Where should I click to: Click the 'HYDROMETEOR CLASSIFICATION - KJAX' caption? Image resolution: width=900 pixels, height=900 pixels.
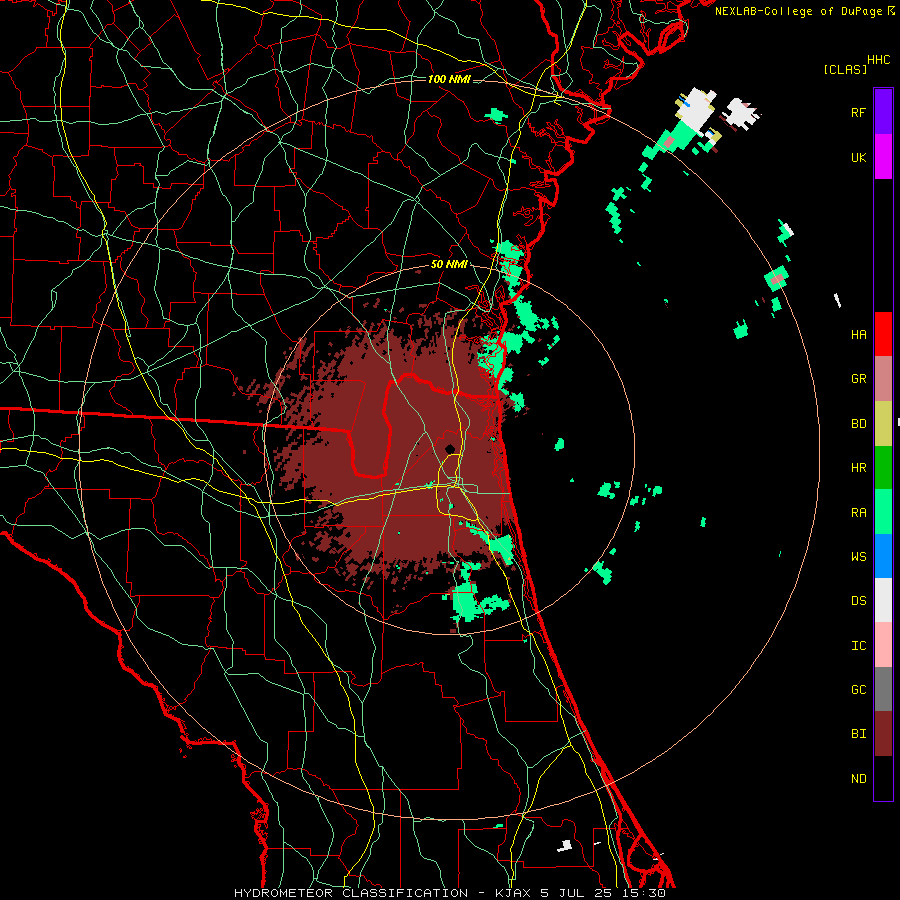(x=382, y=893)
